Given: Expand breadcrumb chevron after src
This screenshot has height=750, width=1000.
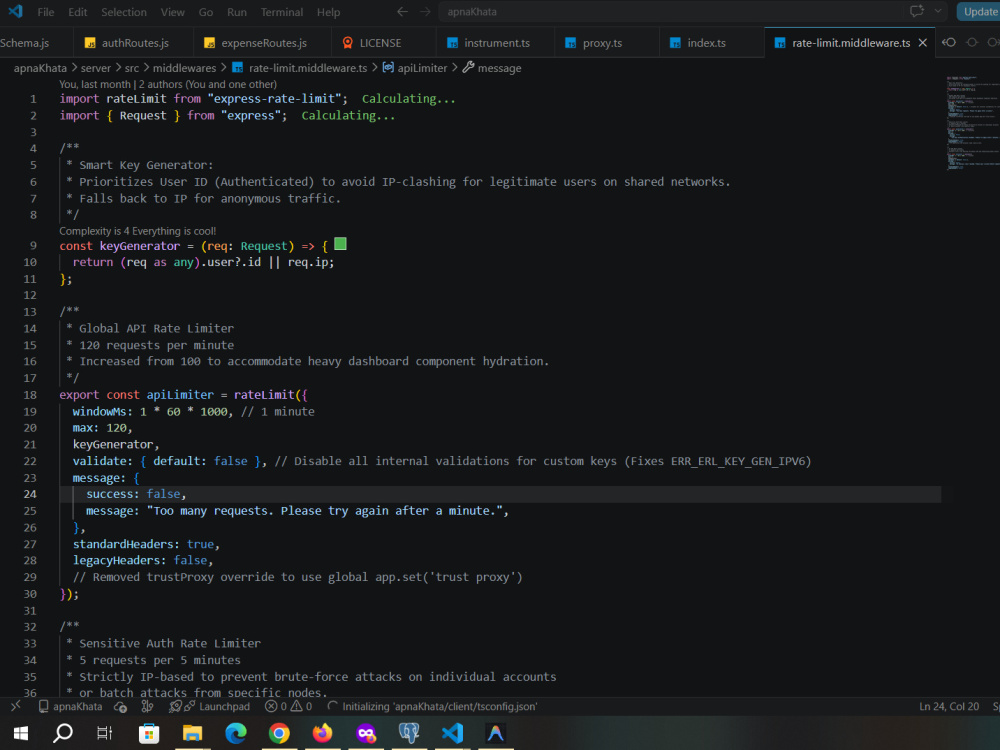Looking at the screenshot, I should [x=146, y=67].
